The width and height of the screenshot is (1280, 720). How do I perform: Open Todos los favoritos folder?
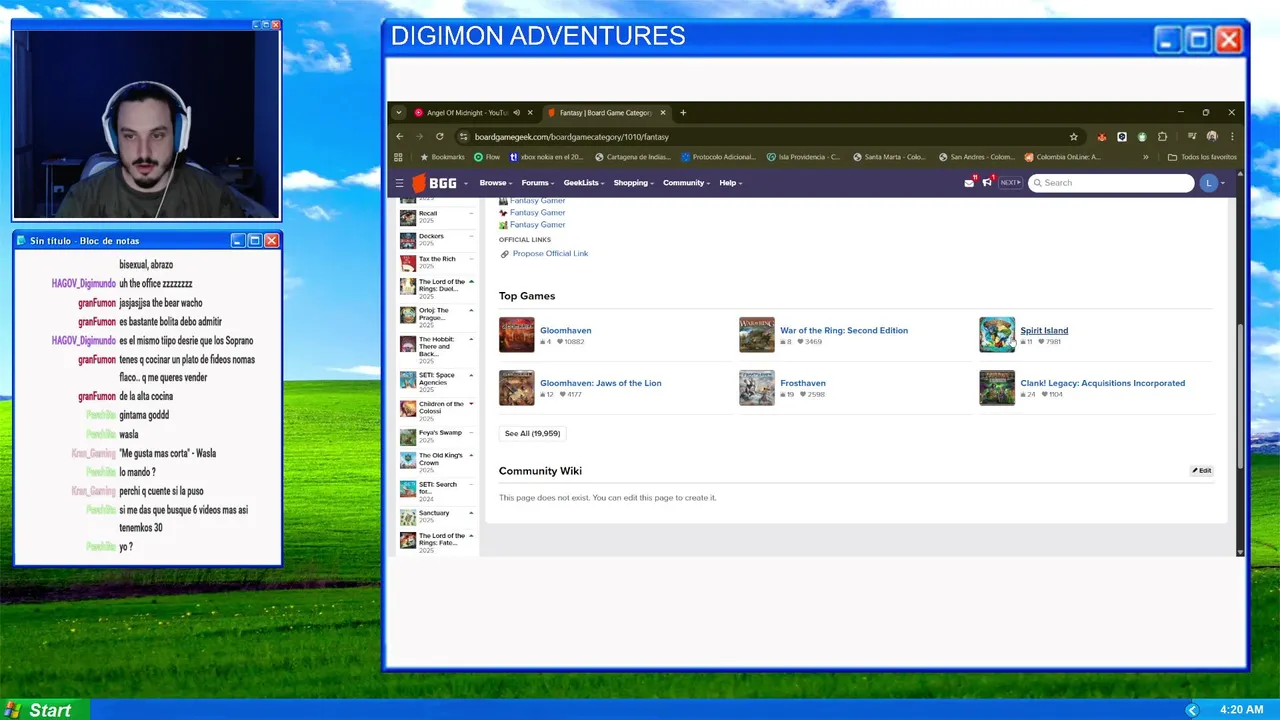1202,157
